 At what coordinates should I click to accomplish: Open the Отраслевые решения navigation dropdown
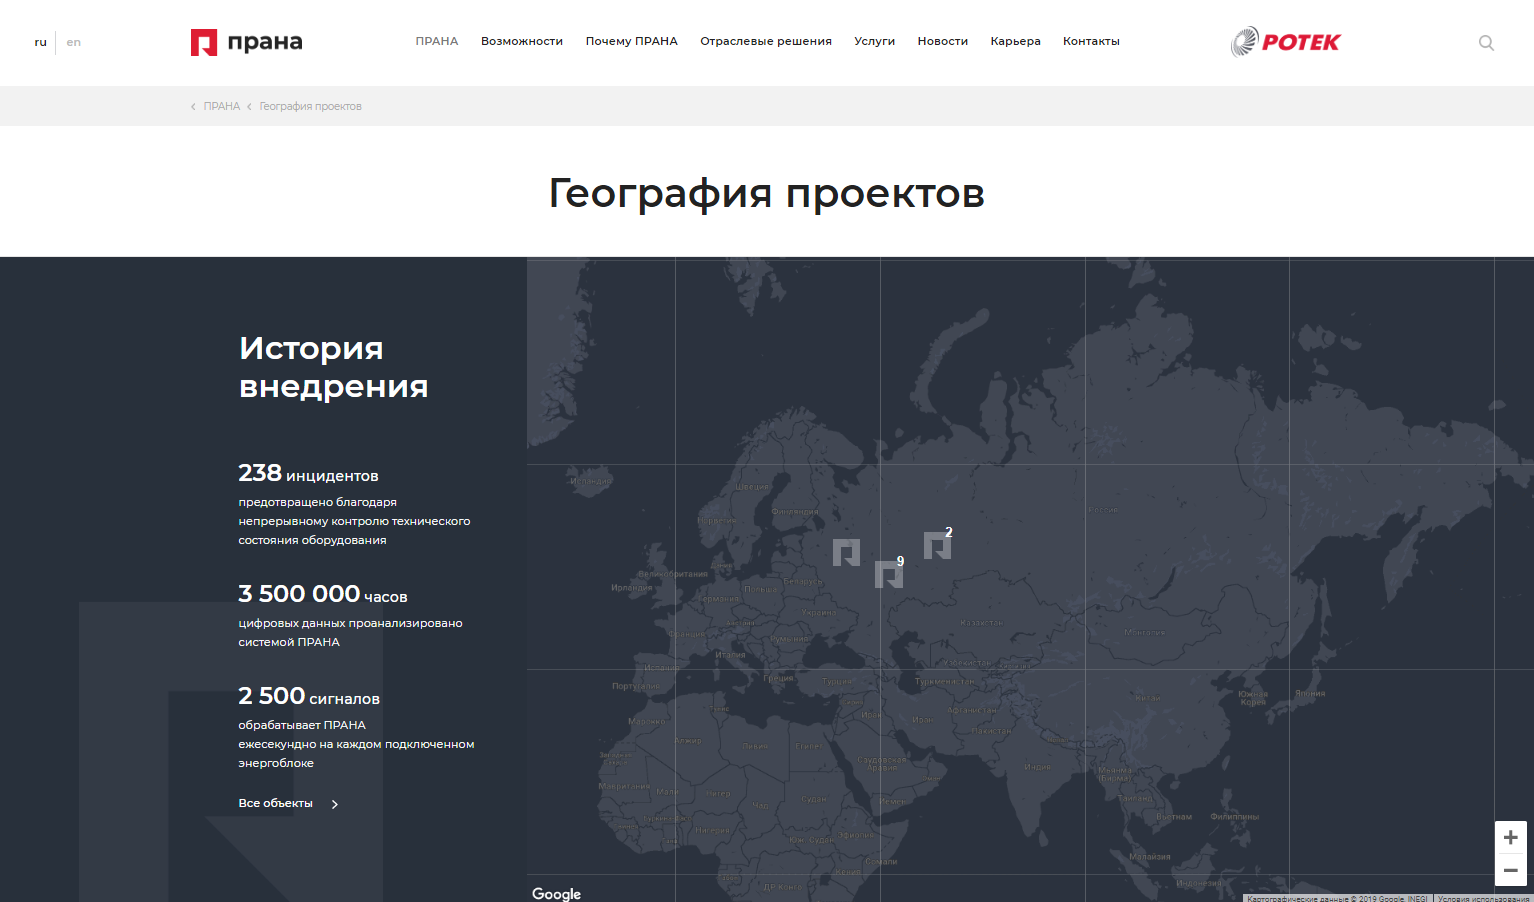tap(766, 41)
